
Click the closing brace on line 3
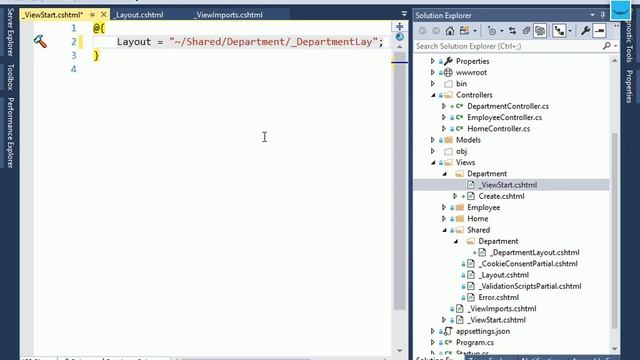96,55
